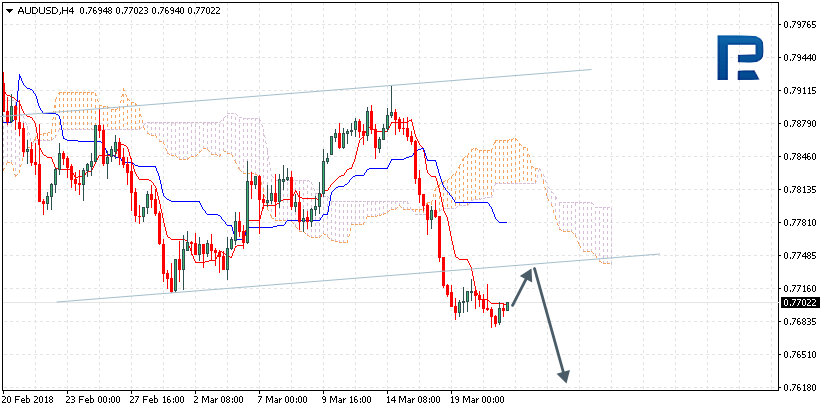The image size is (821, 411).
Task: Click the 0.78135 price axis label
Action: [799, 189]
